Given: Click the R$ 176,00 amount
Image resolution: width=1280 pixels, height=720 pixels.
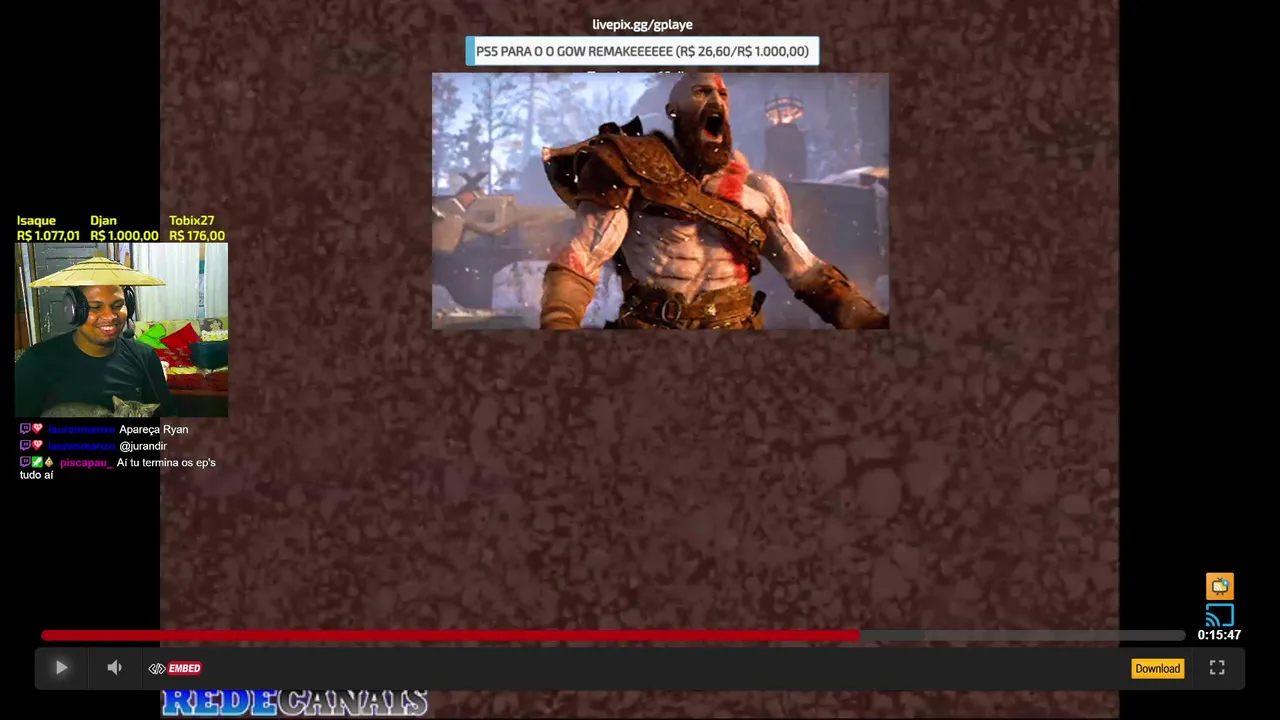Looking at the screenshot, I should pyautogui.click(x=197, y=236).
